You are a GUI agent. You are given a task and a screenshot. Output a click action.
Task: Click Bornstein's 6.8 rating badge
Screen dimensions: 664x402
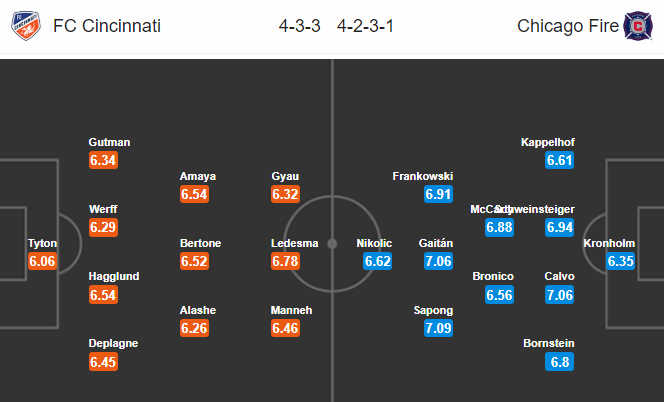(560, 363)
